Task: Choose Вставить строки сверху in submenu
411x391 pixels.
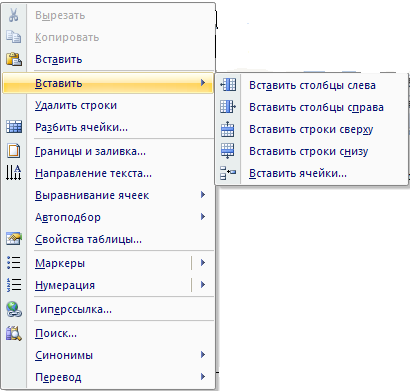Action: 311,129
